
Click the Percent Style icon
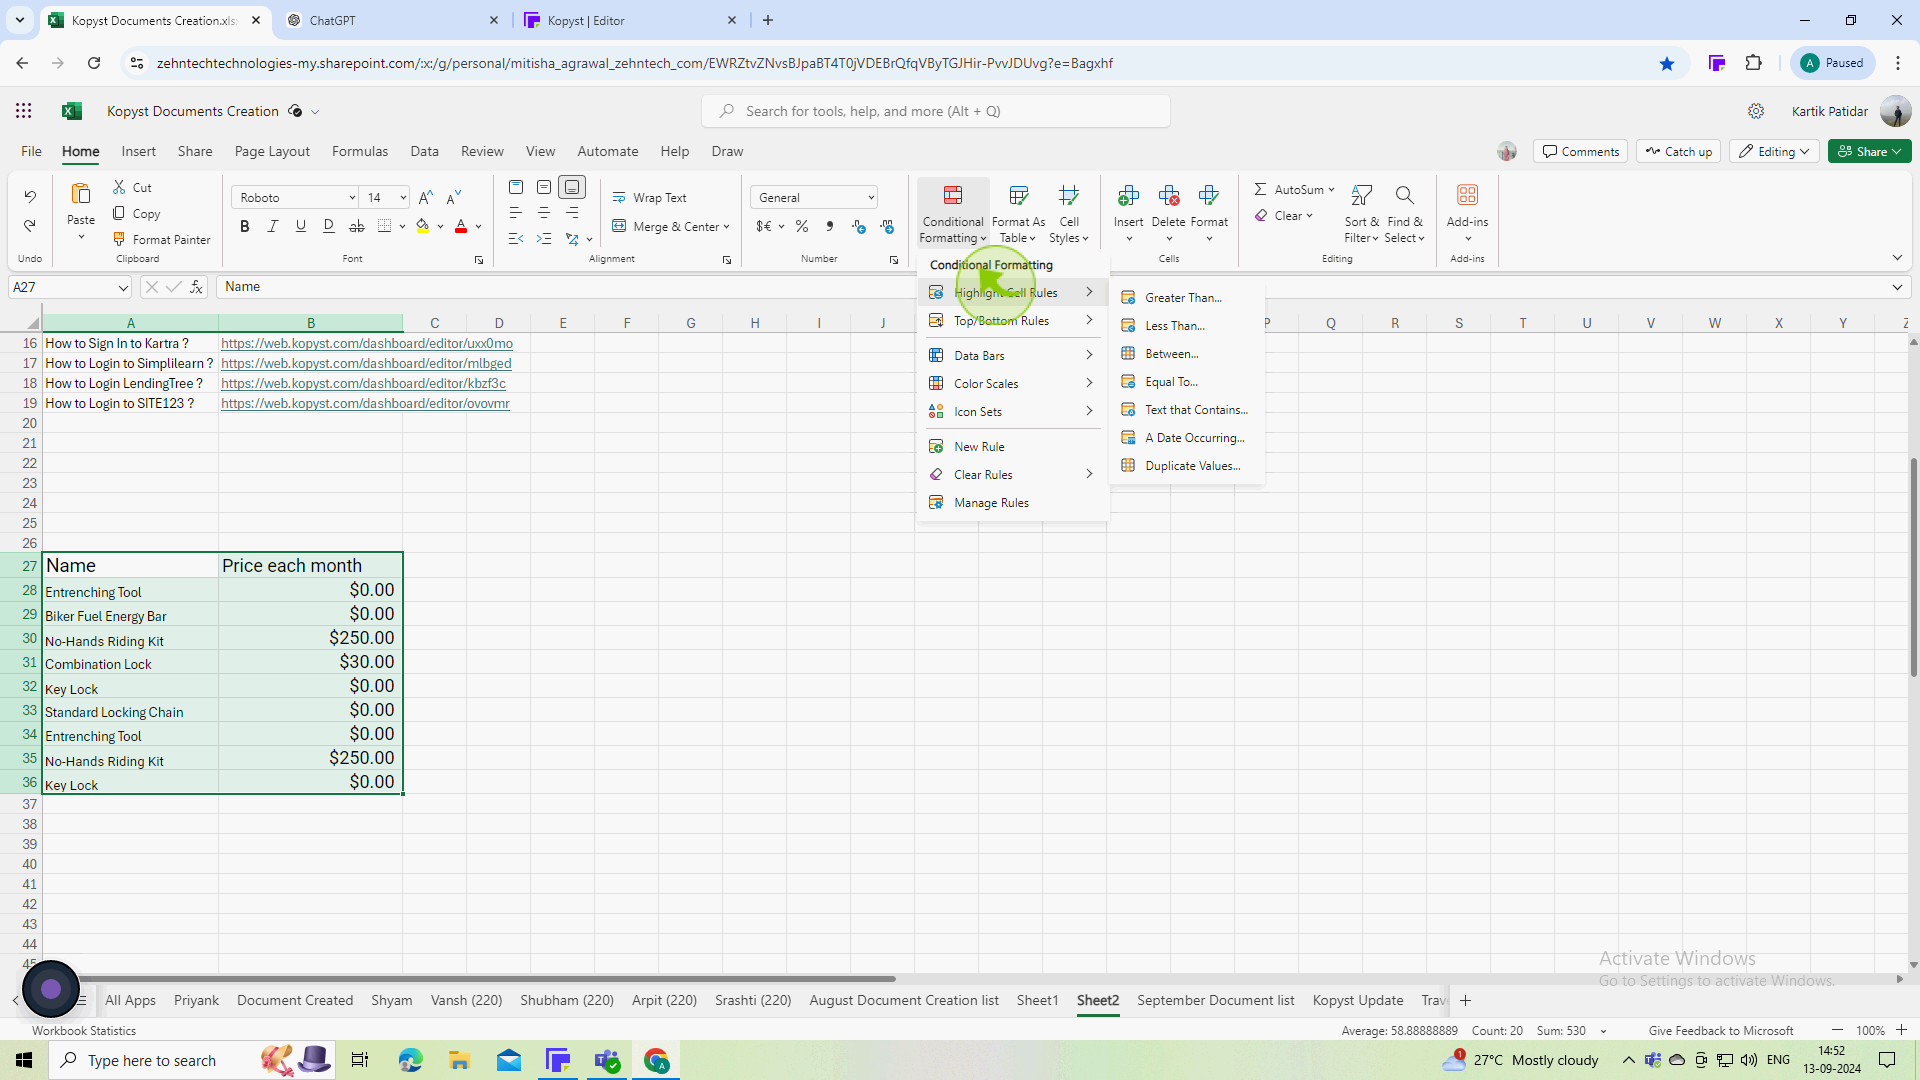[802, 226]
